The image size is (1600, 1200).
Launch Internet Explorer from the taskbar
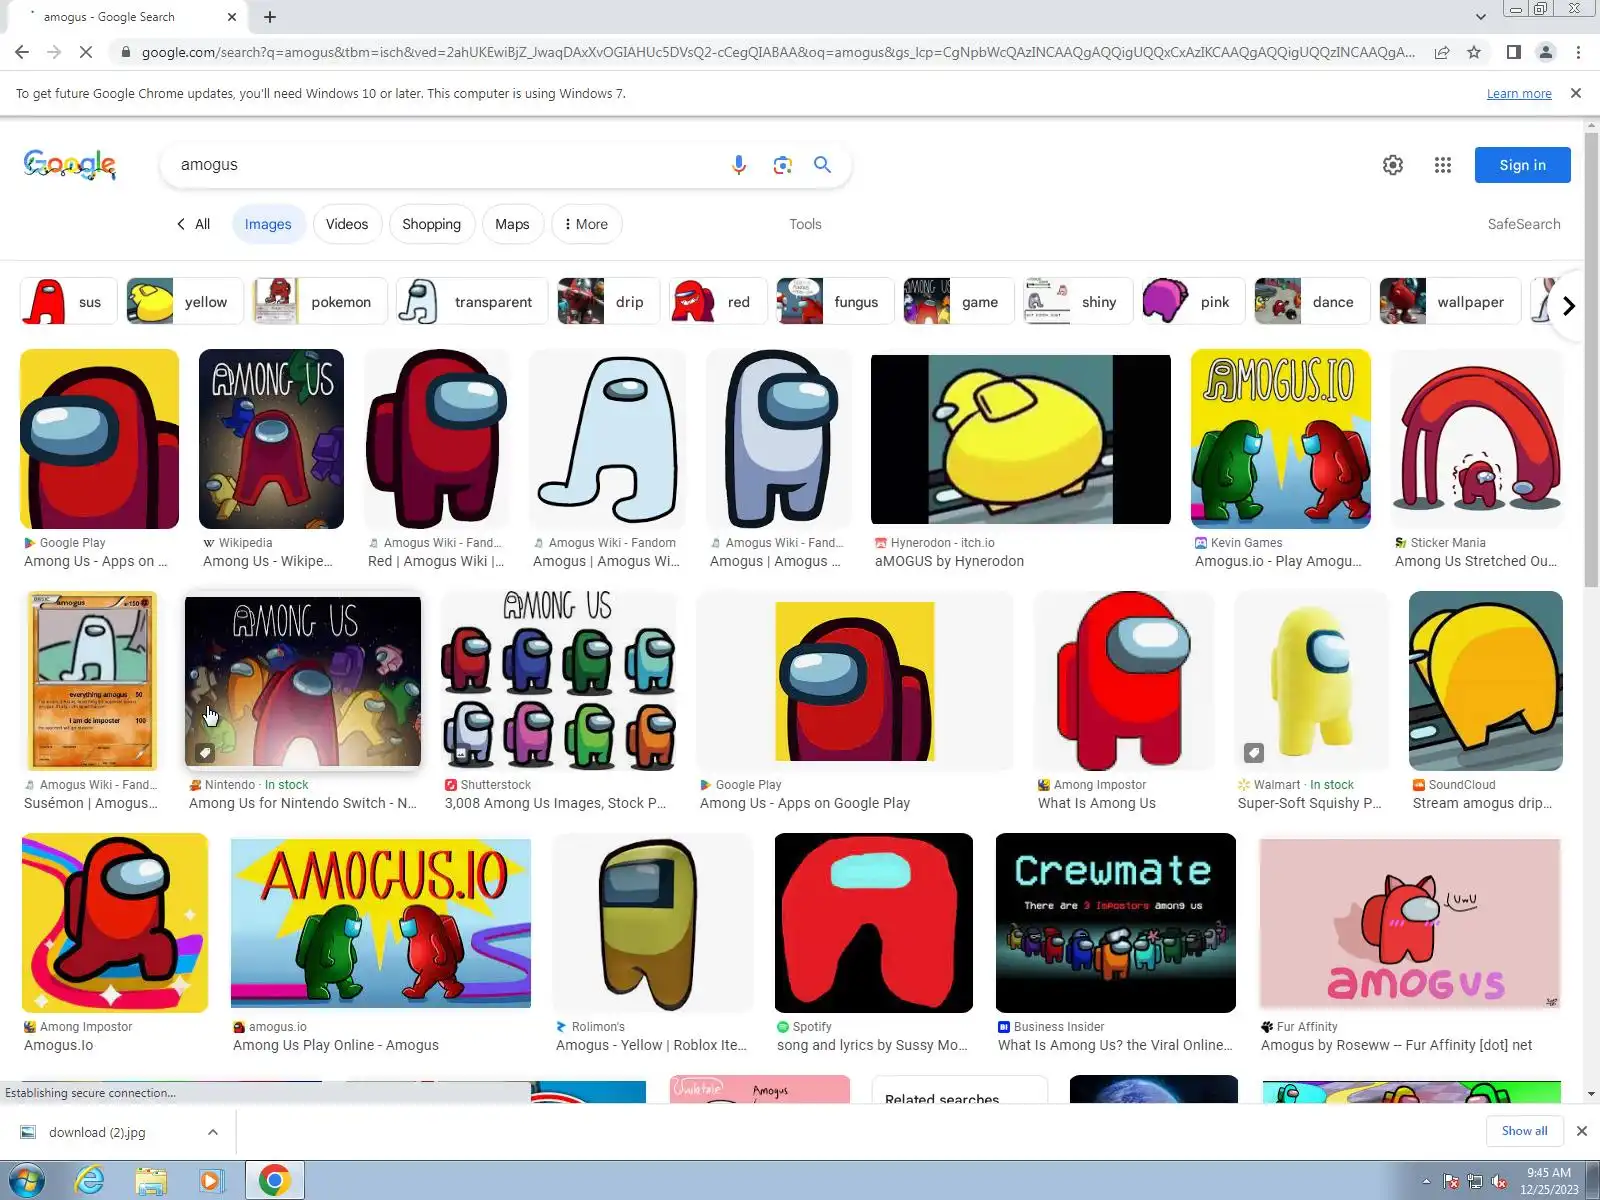click(x=90, y=1181)
